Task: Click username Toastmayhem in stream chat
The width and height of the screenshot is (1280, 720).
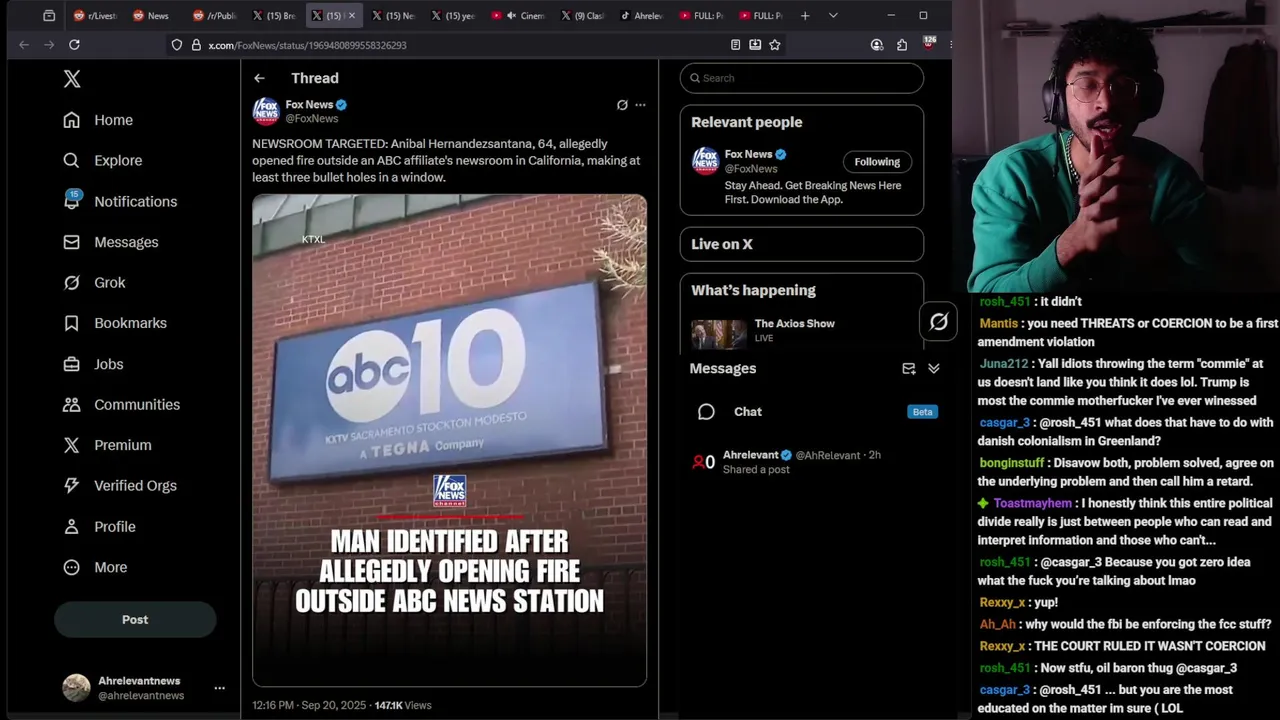Action: click(x=1032, y=503)
